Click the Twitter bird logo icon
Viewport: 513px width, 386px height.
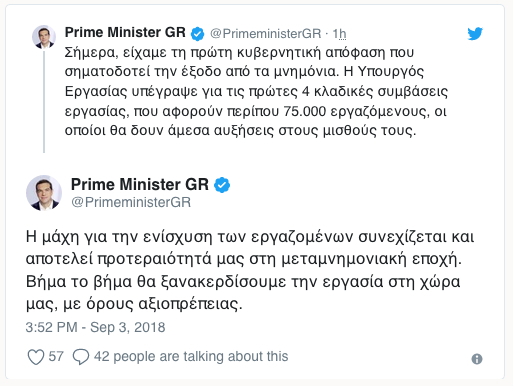point(475,34)
